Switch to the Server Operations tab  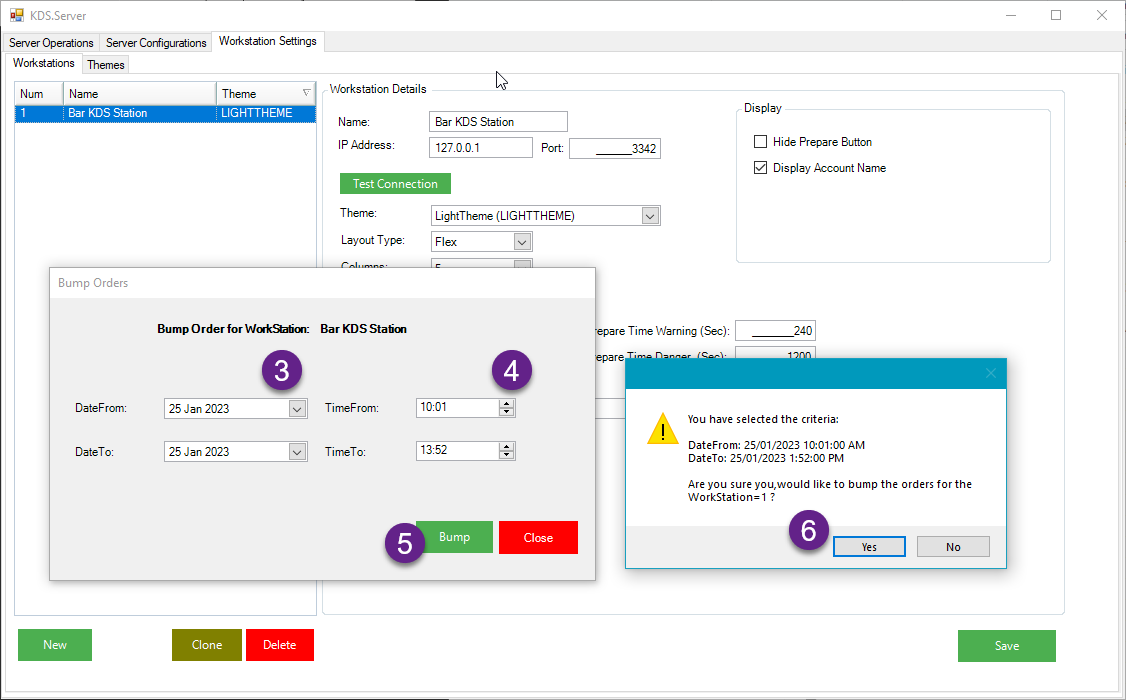52,43
